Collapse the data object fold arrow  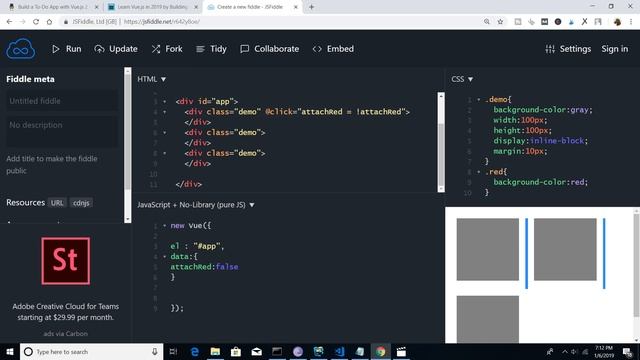pos(164,257)
